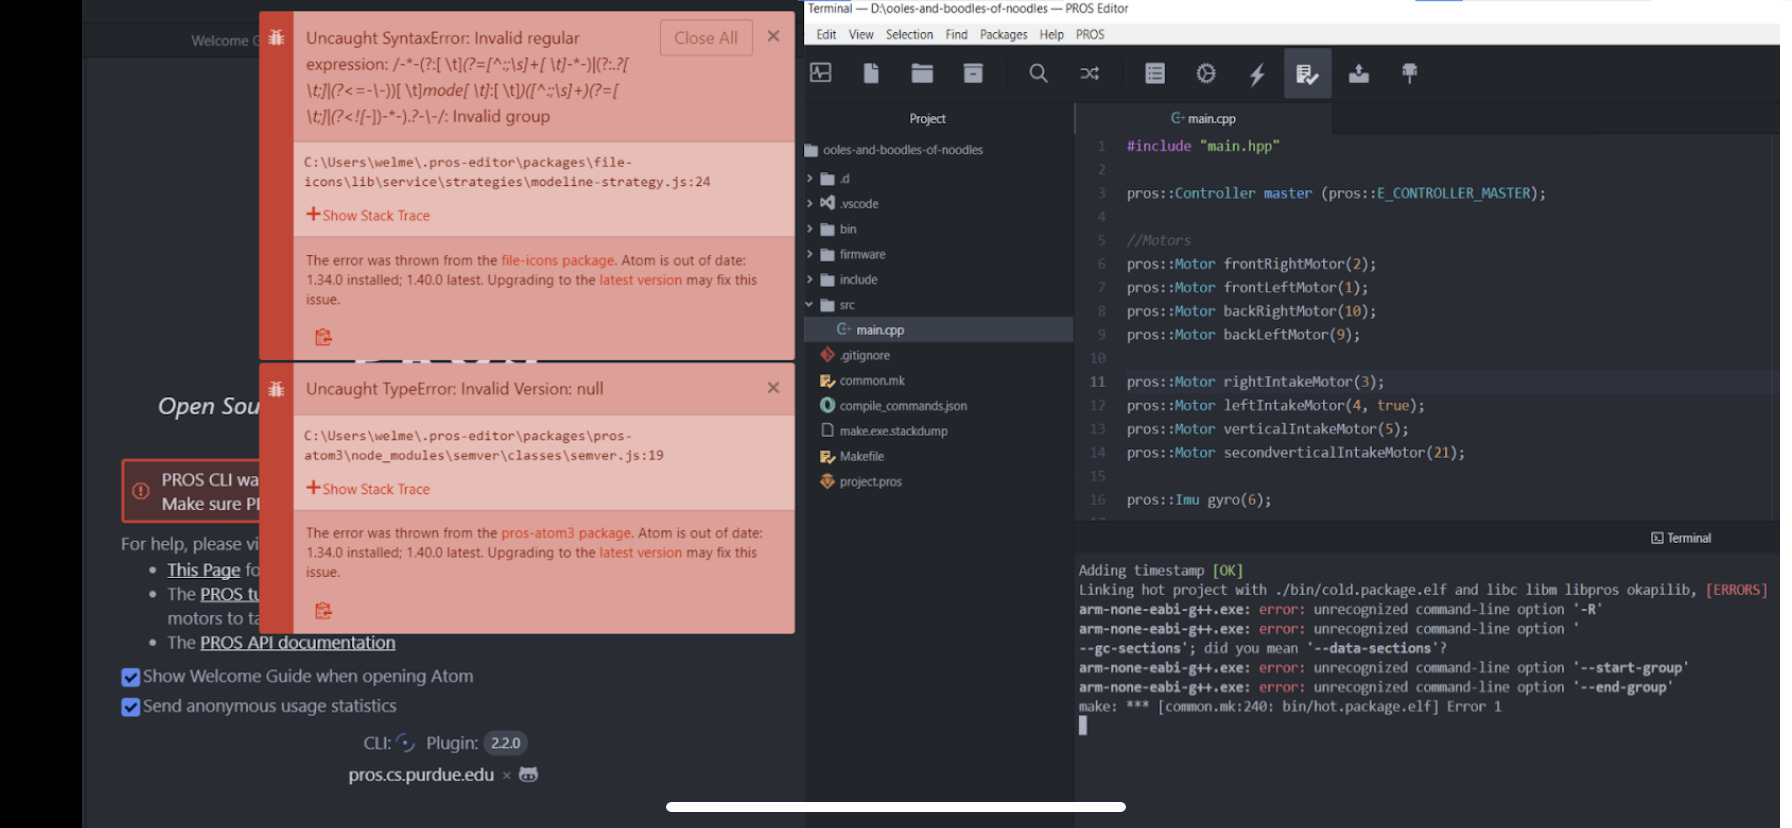Image resolution: width=1792 pixels, height=828 pixels.
Task: Open the pros.cs.purdue.edu link
Action: click(x=421, y=775)
